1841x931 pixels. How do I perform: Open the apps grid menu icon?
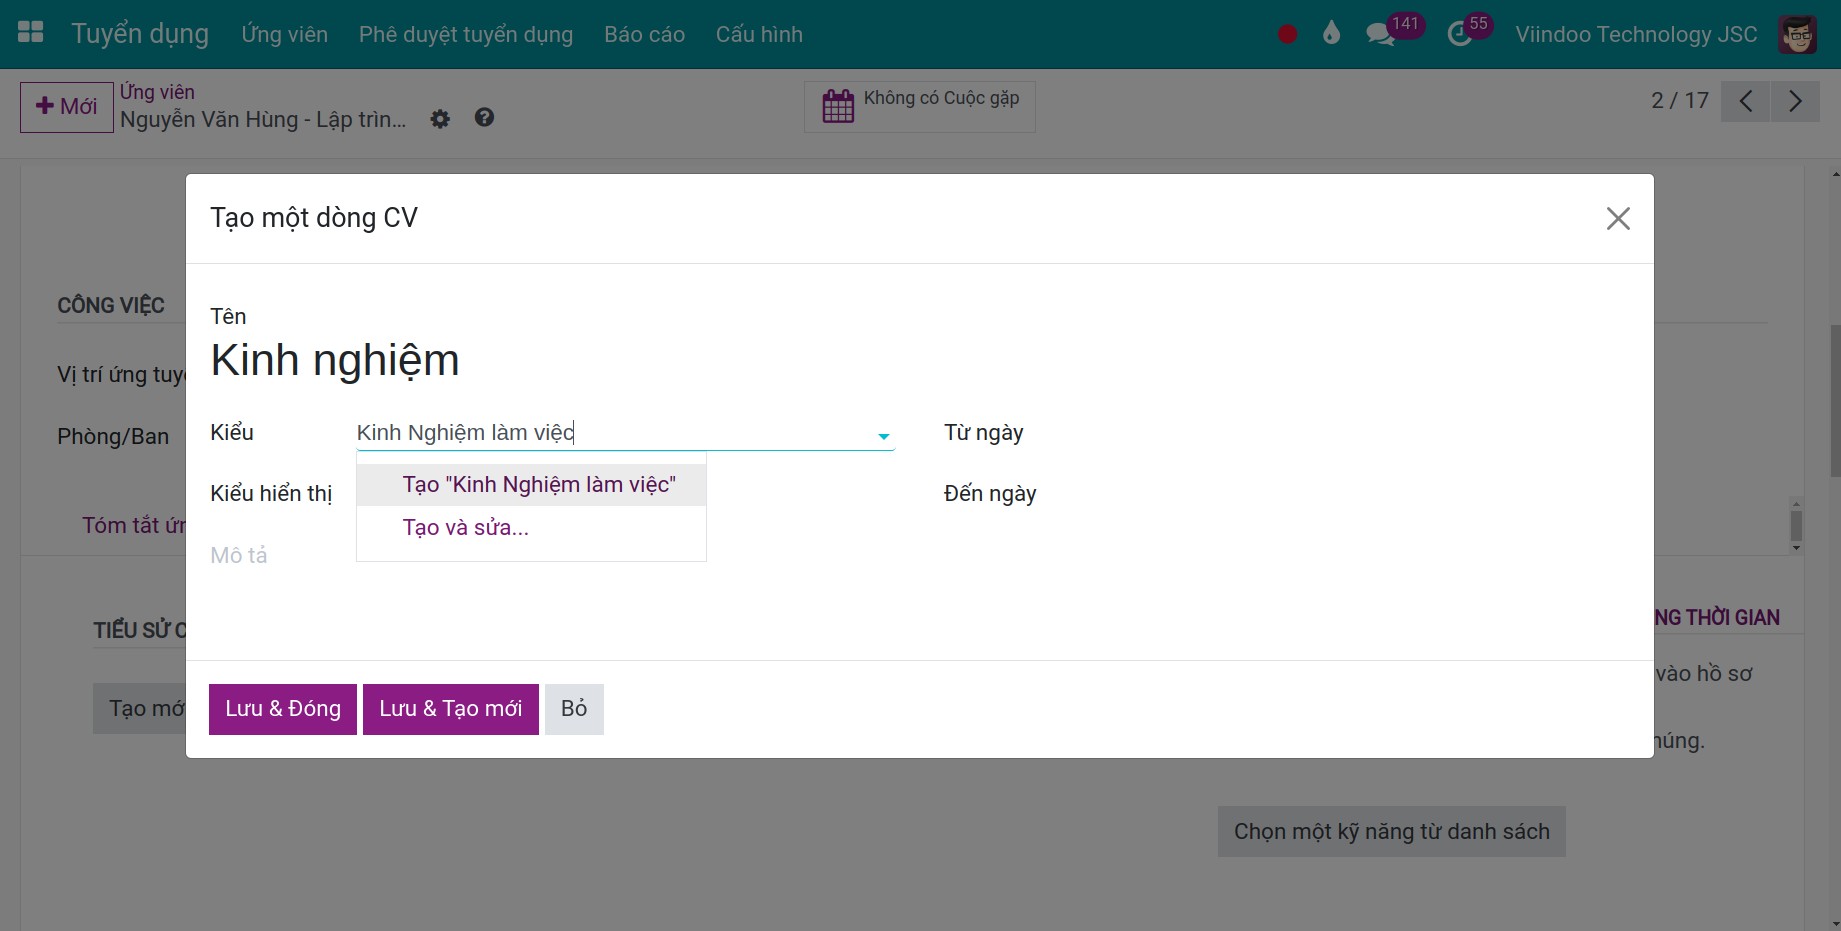click(31, 33)
